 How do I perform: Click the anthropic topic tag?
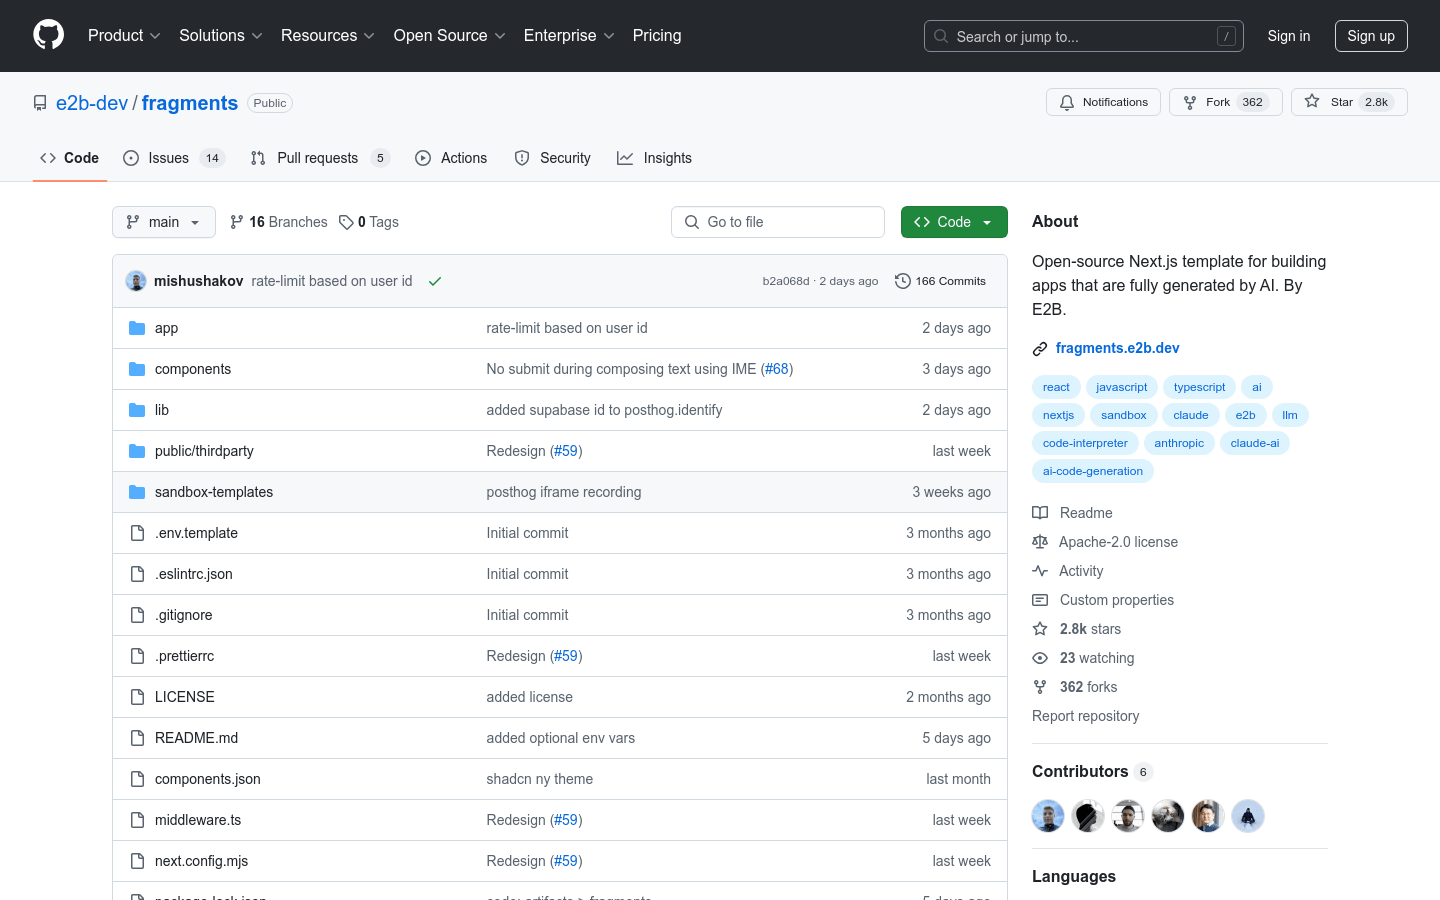[1179, 443]
